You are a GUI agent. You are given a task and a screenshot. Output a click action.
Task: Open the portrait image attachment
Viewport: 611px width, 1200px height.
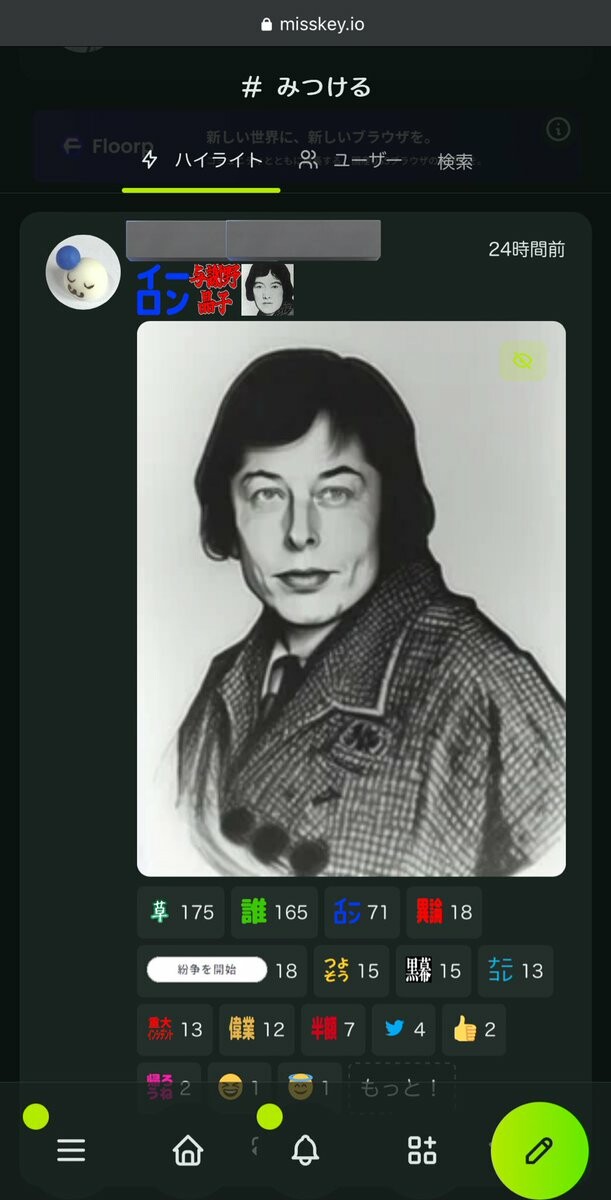tap(351, 599)
